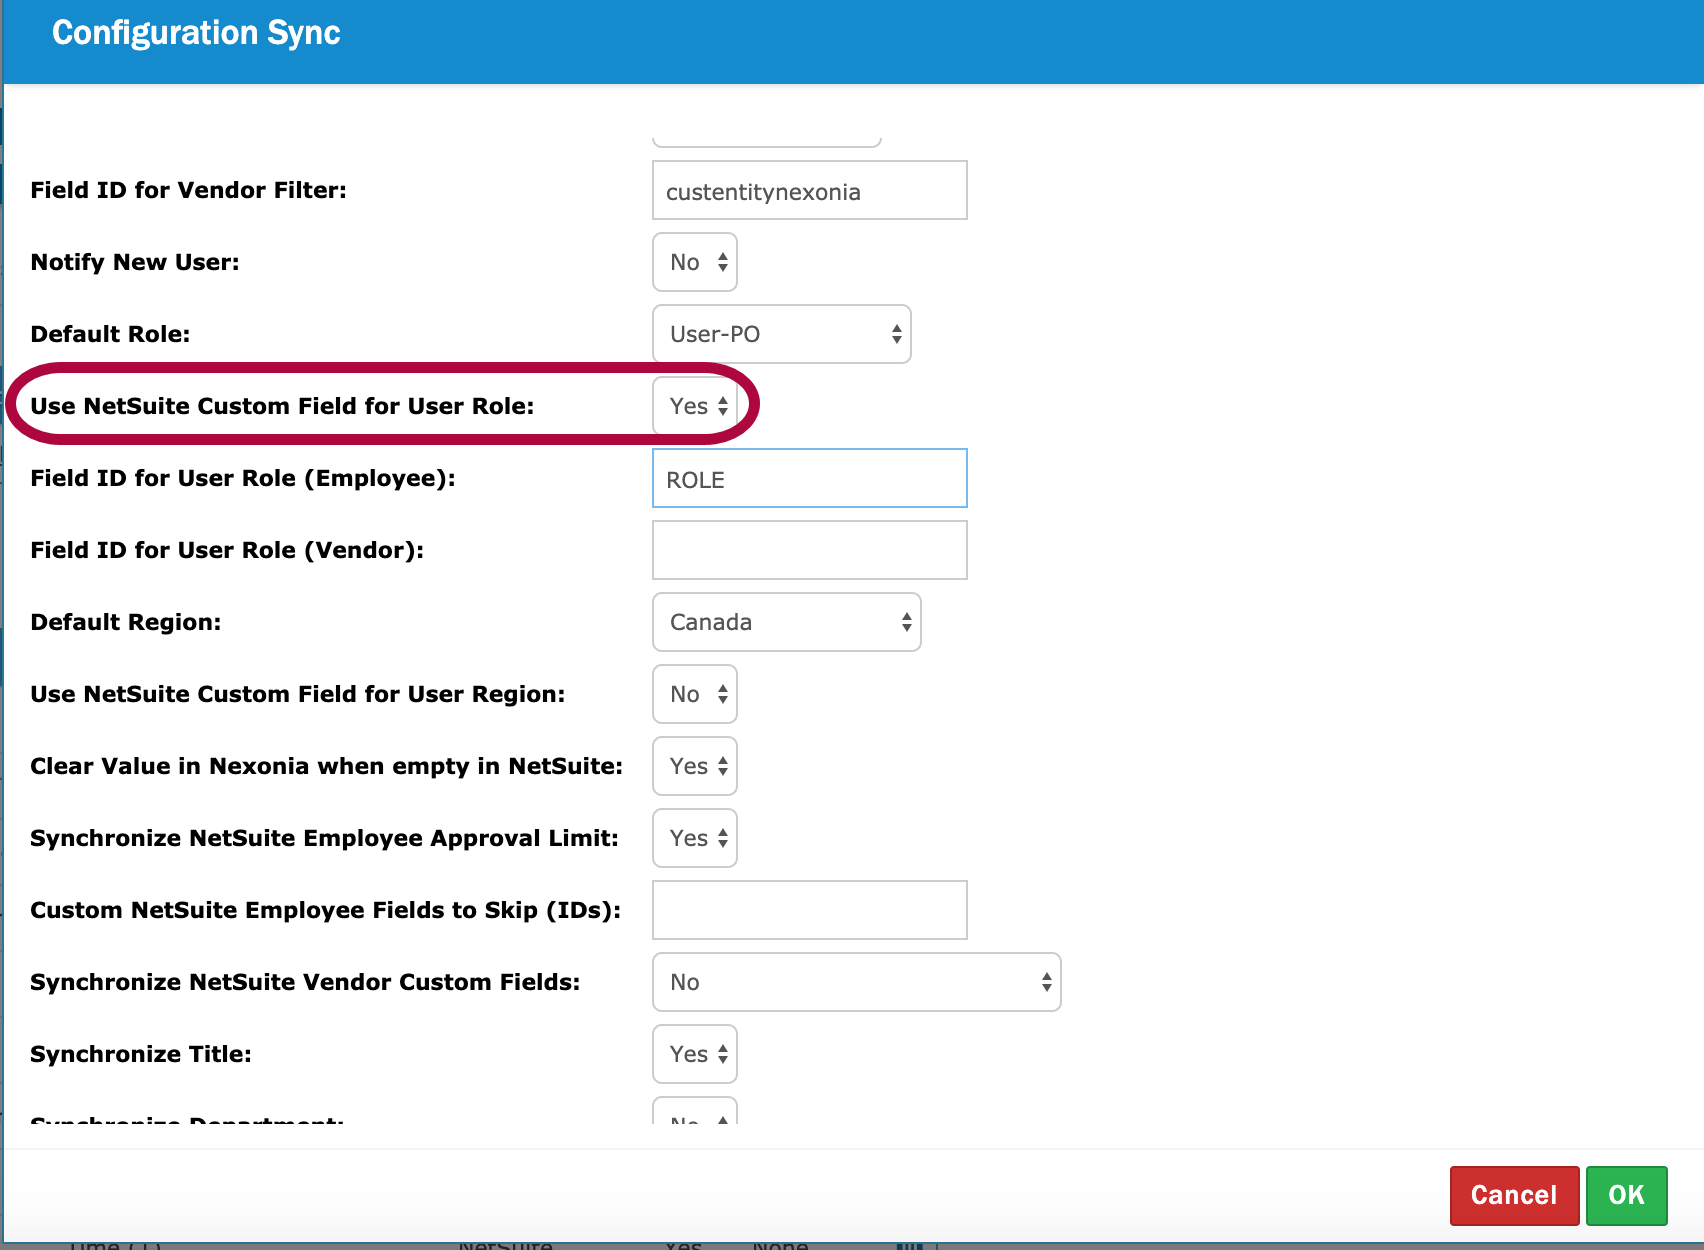Open Synchronize NetSuite Vendor Custom Fields dropdown
The height and width of the screenshot is (1250, 1704).
pos(856,982)
